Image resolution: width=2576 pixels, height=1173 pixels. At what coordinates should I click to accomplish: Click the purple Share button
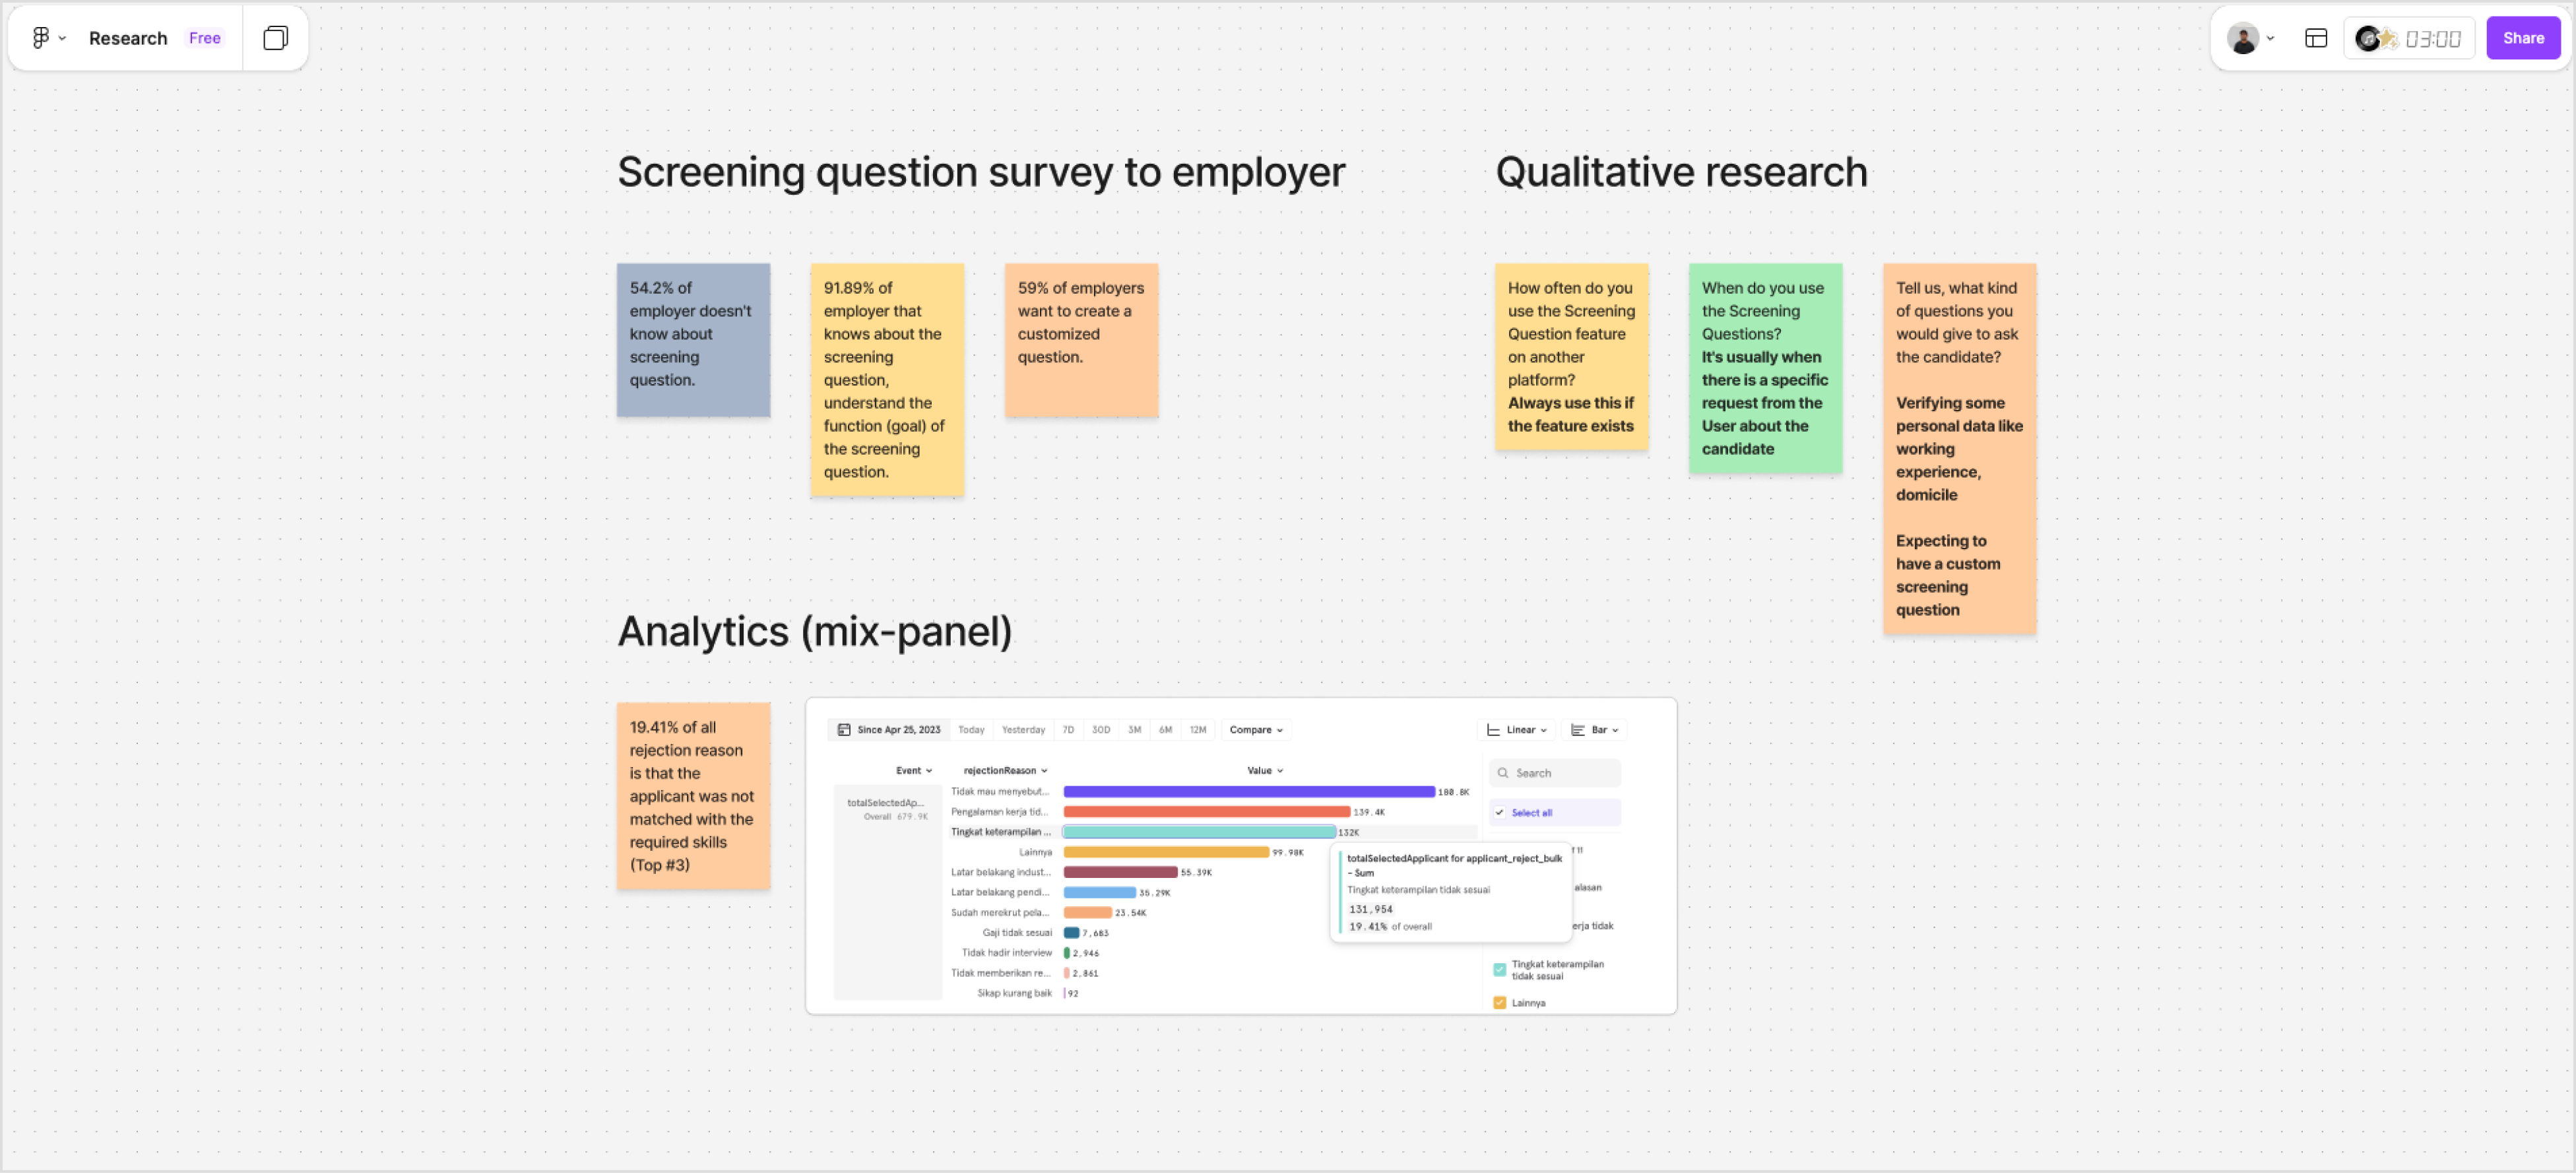2523,38
